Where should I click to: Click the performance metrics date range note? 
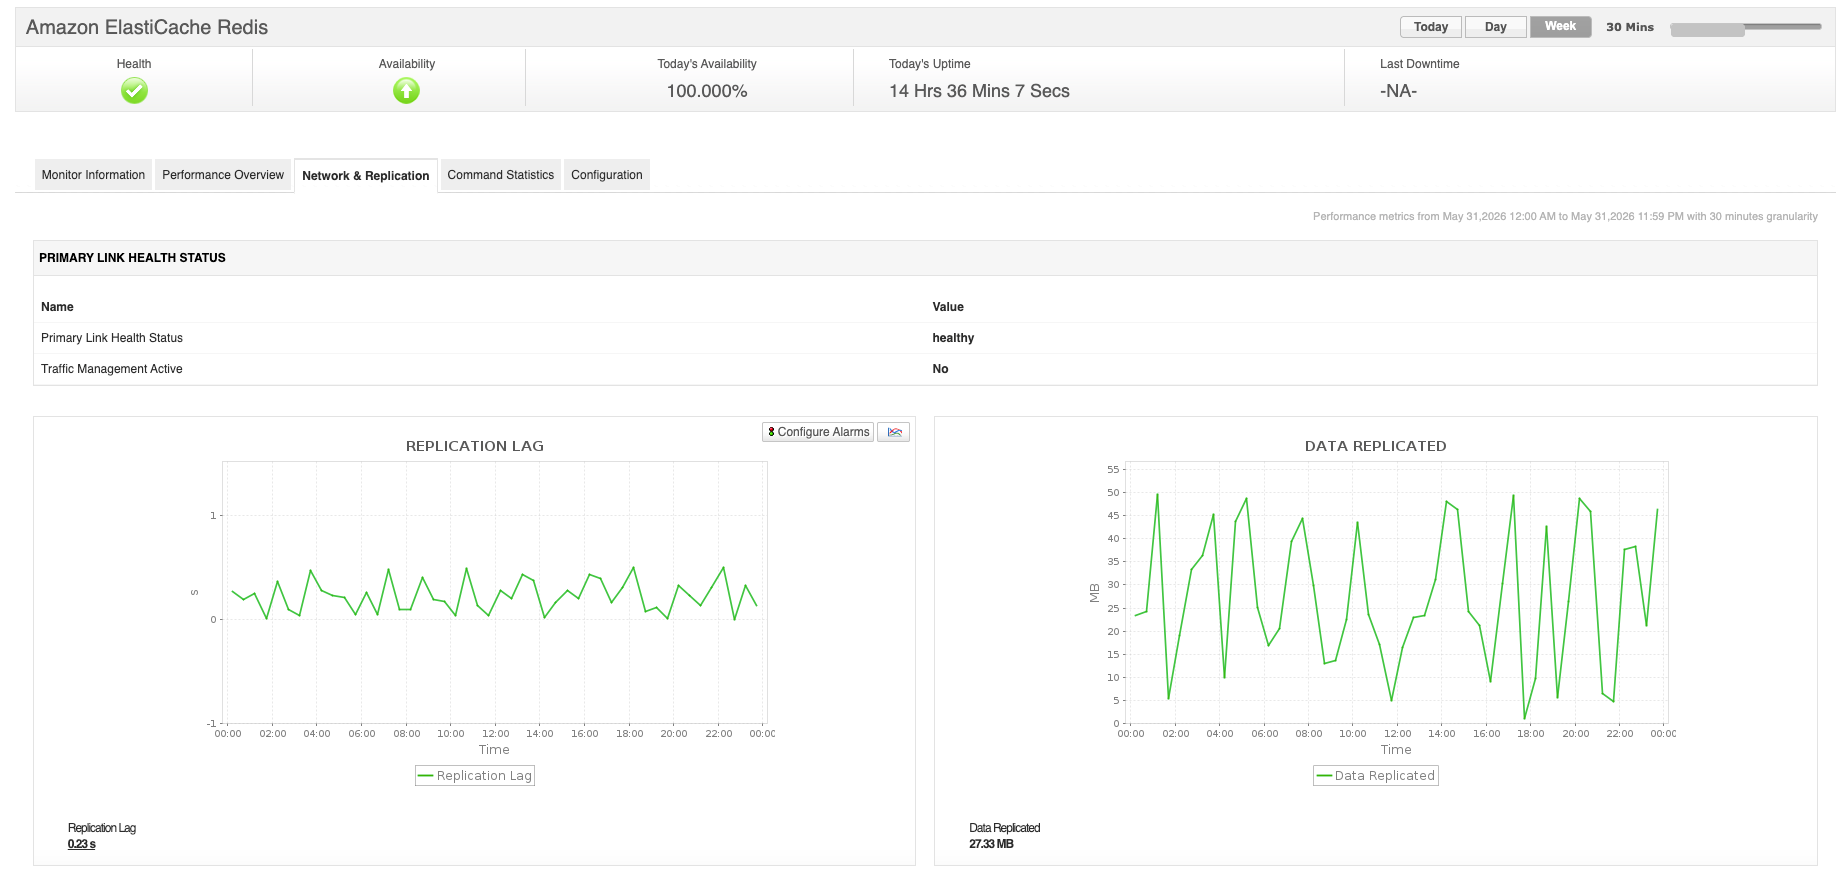(x=1565, y=216)
